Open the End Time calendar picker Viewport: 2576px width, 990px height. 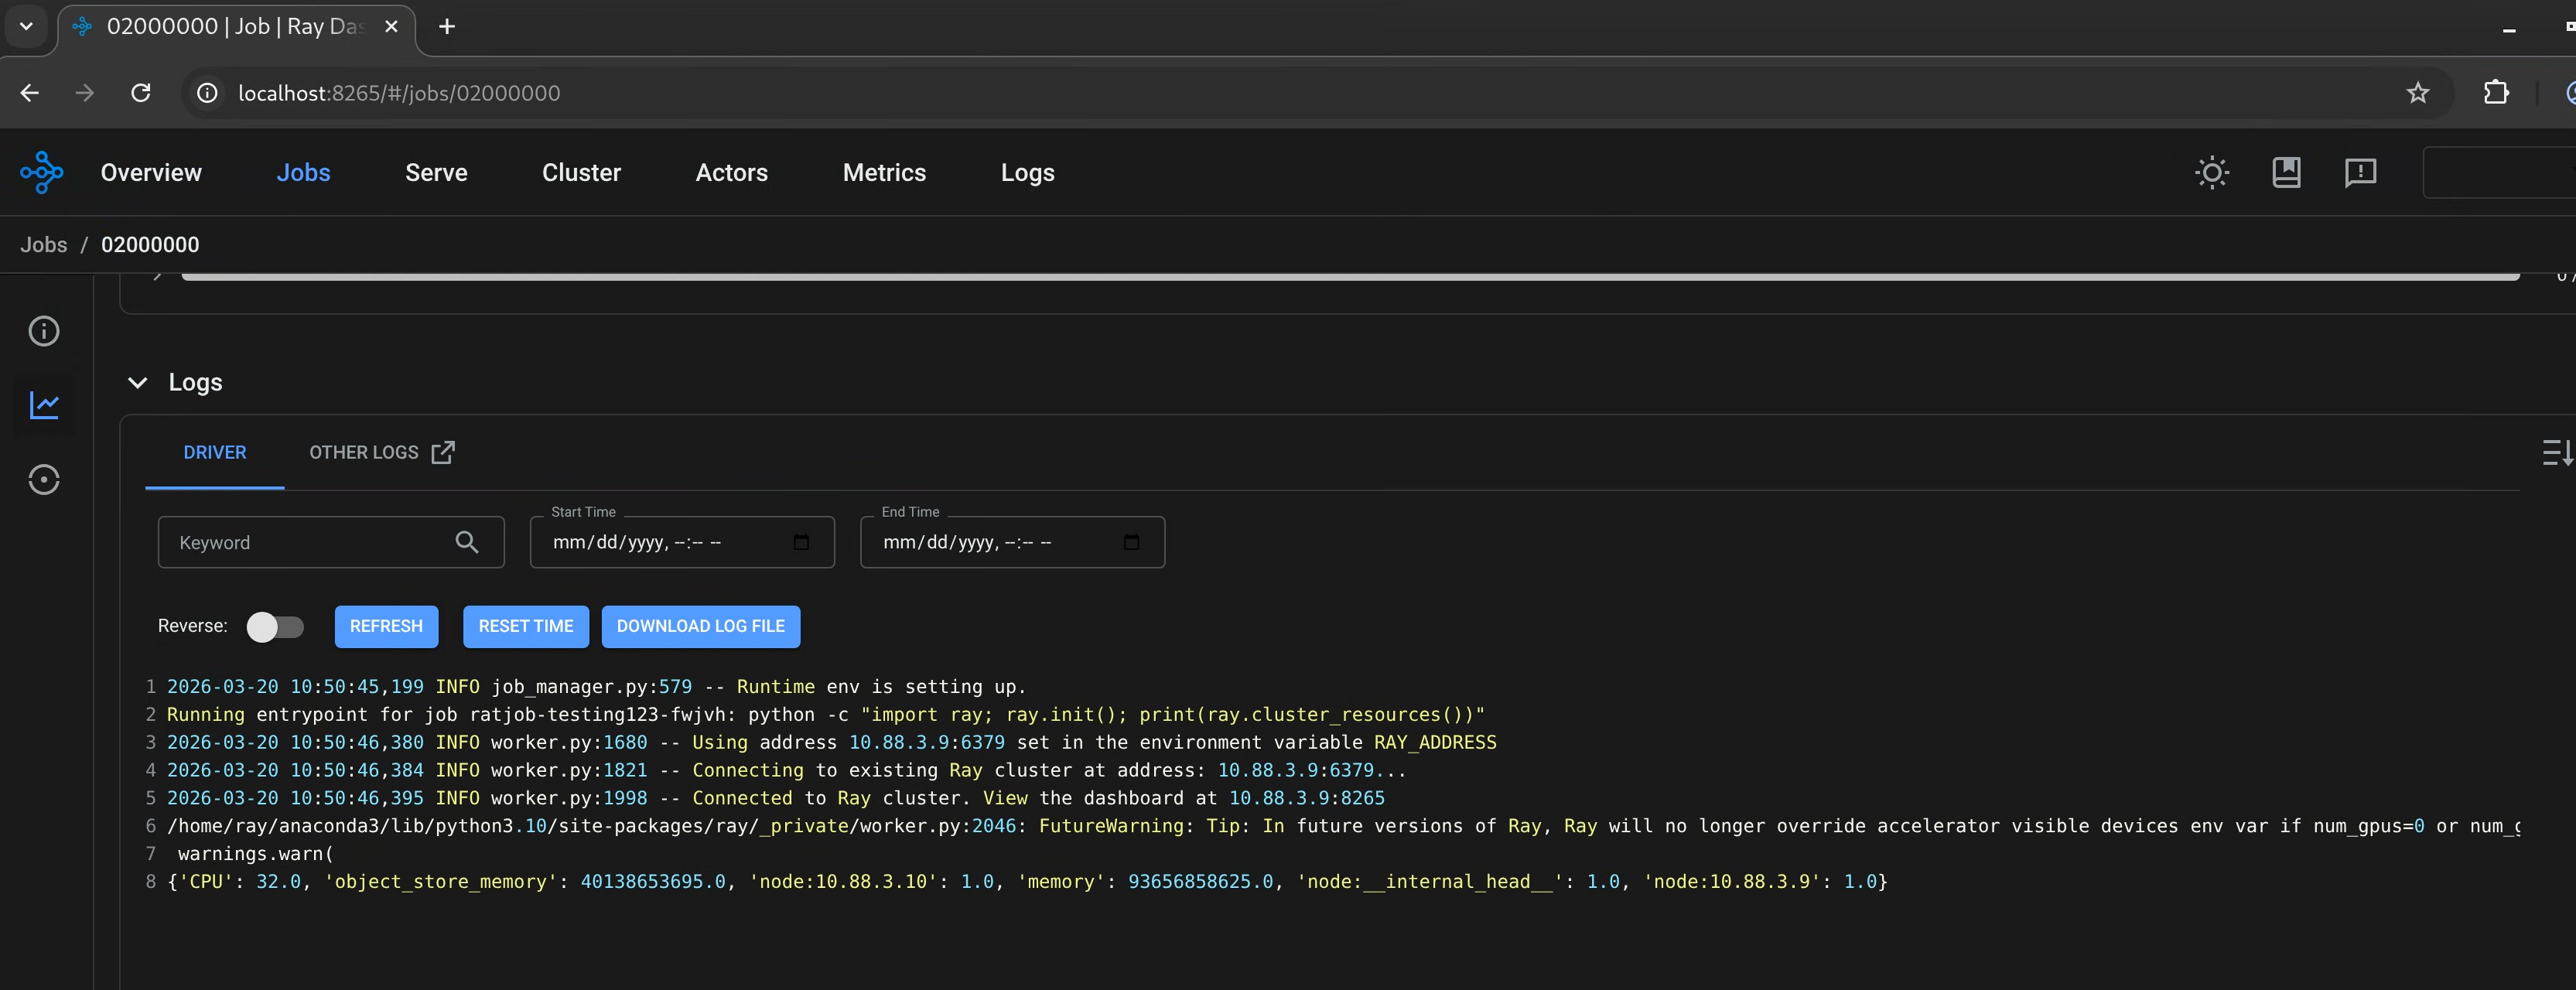(1131, 542)
